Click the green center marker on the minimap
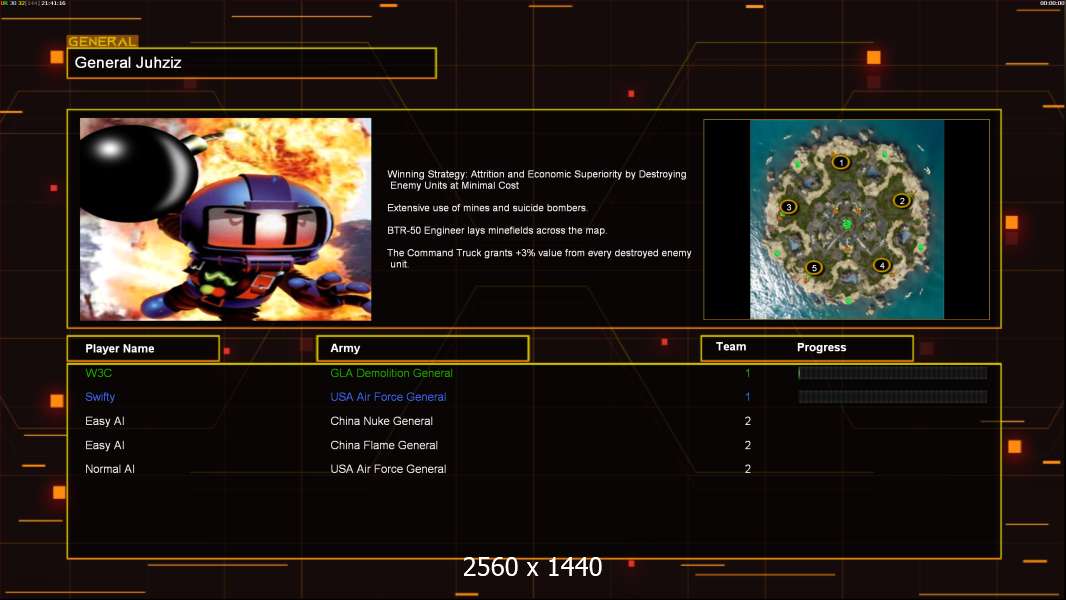Viewport: 1066px width, 600px height. [x=846, y=223]
